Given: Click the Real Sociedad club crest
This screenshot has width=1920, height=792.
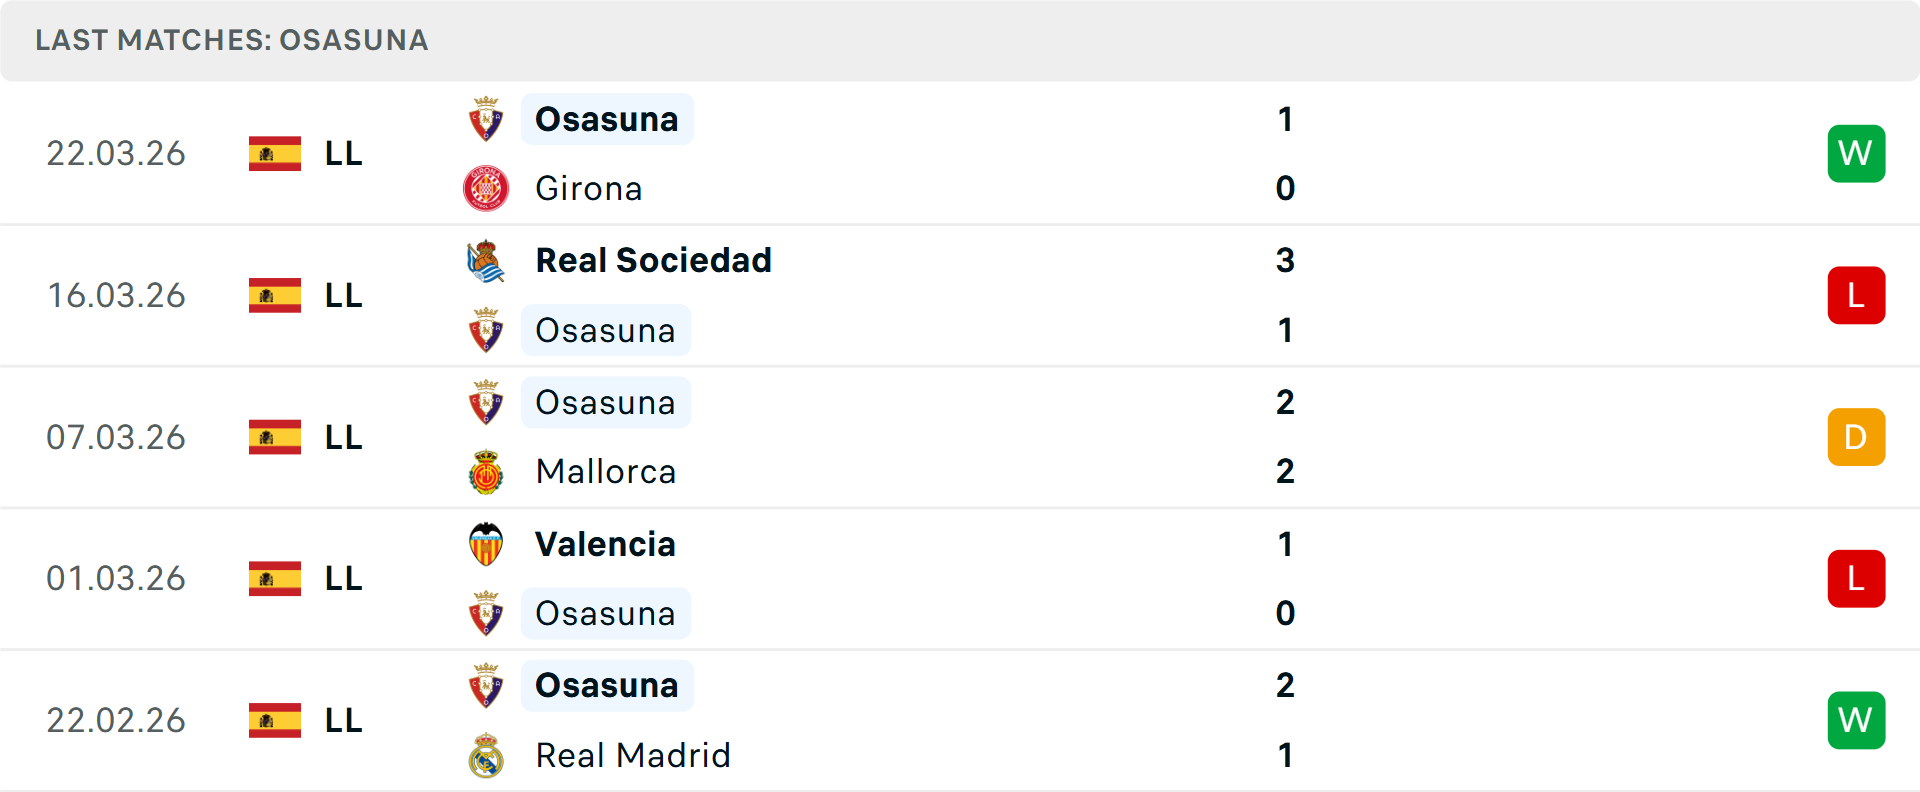Looking at the screenshot, I should click(486, 261).
